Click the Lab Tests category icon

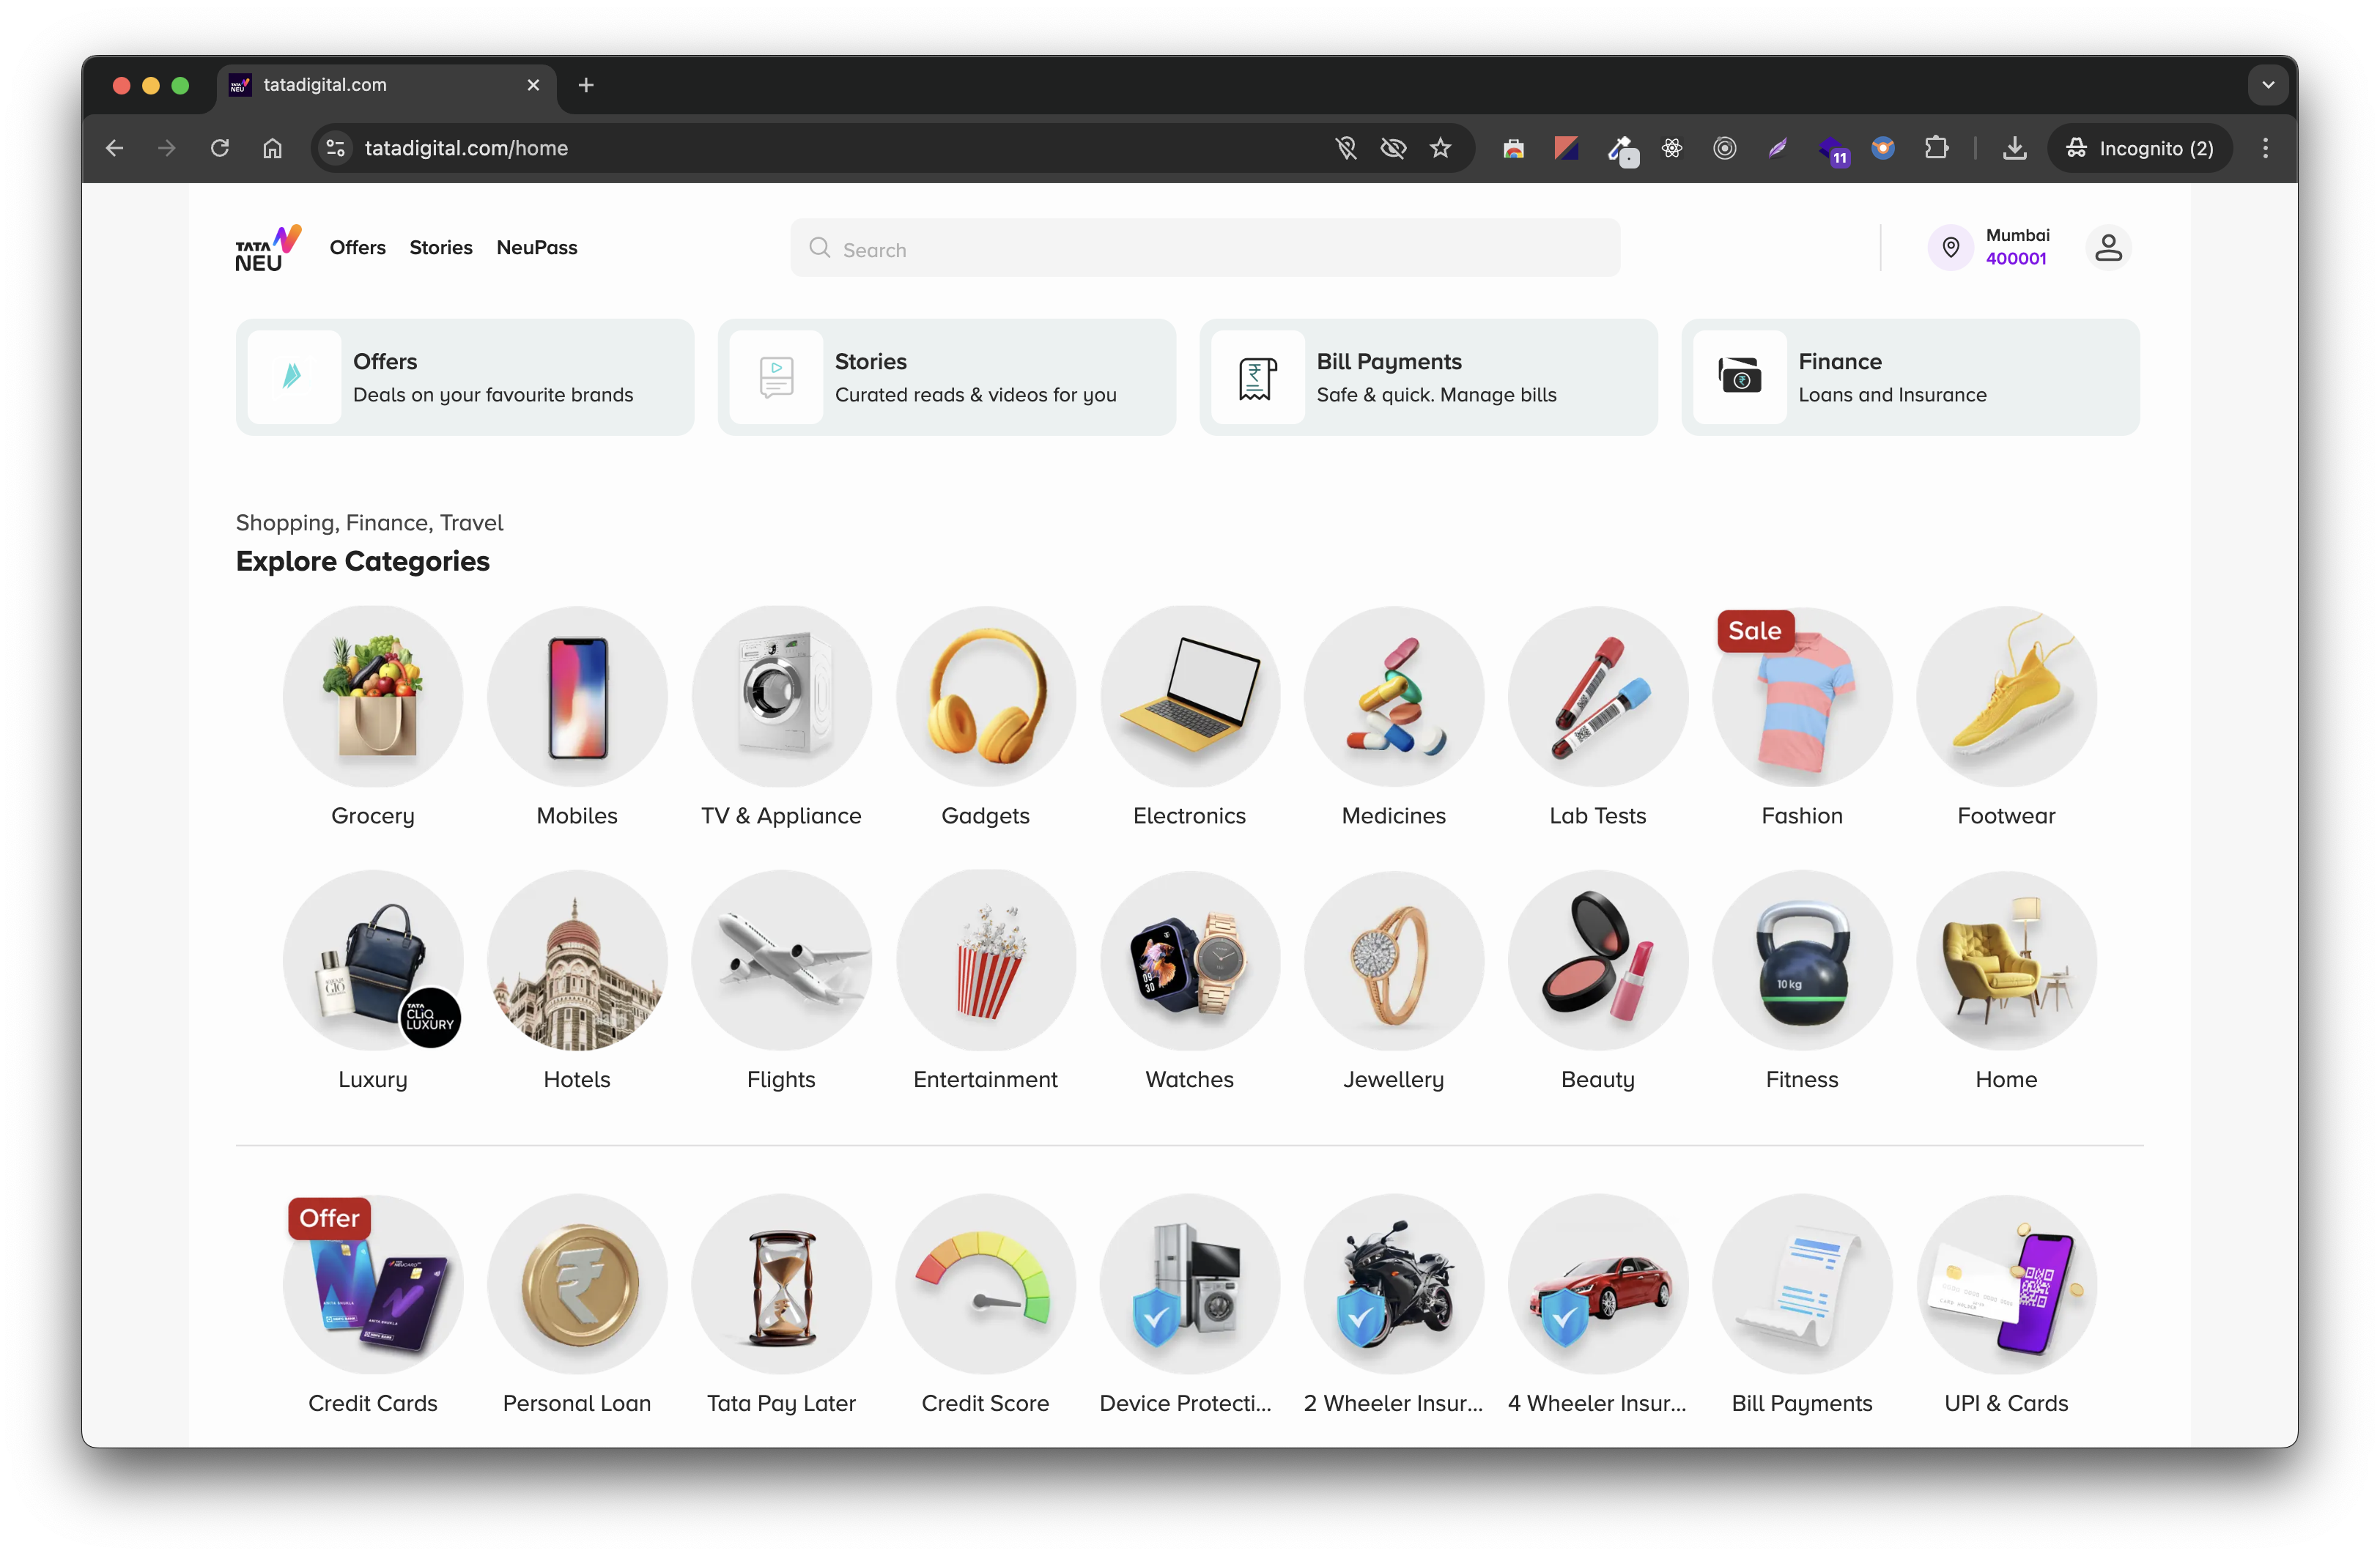(1597, 696)
